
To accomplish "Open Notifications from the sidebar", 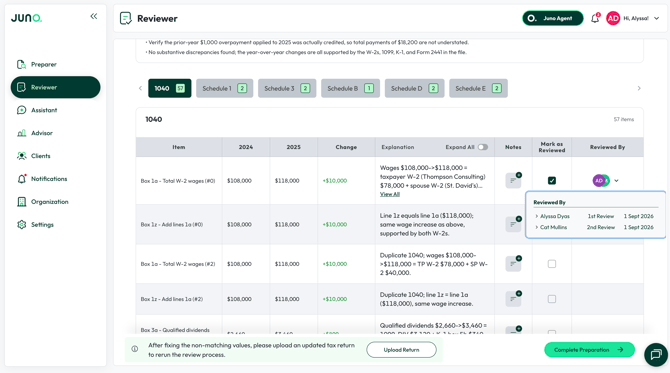I will (x=49, y=179).
